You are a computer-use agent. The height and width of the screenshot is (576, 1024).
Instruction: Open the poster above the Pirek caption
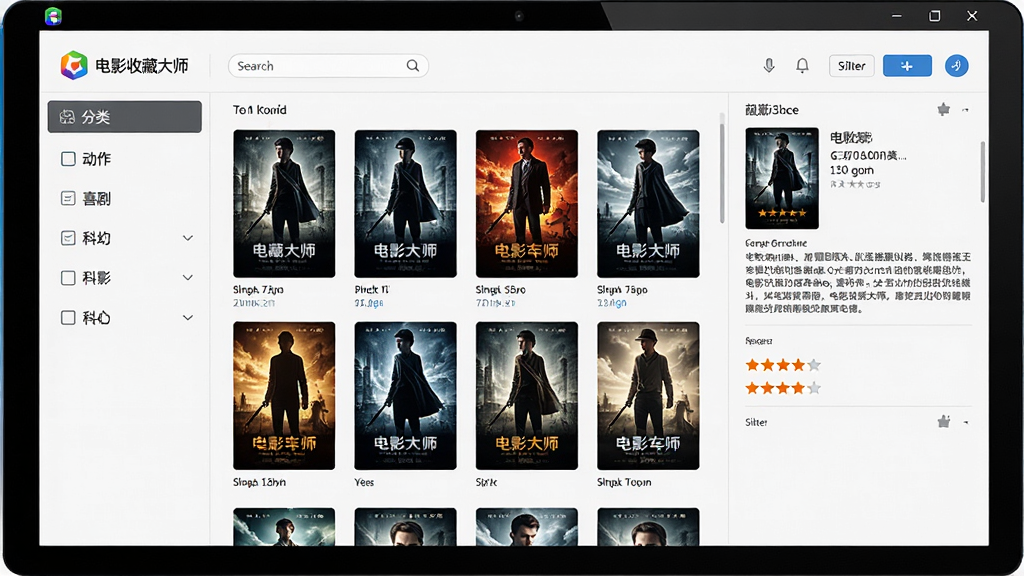[x=406, y=204]
